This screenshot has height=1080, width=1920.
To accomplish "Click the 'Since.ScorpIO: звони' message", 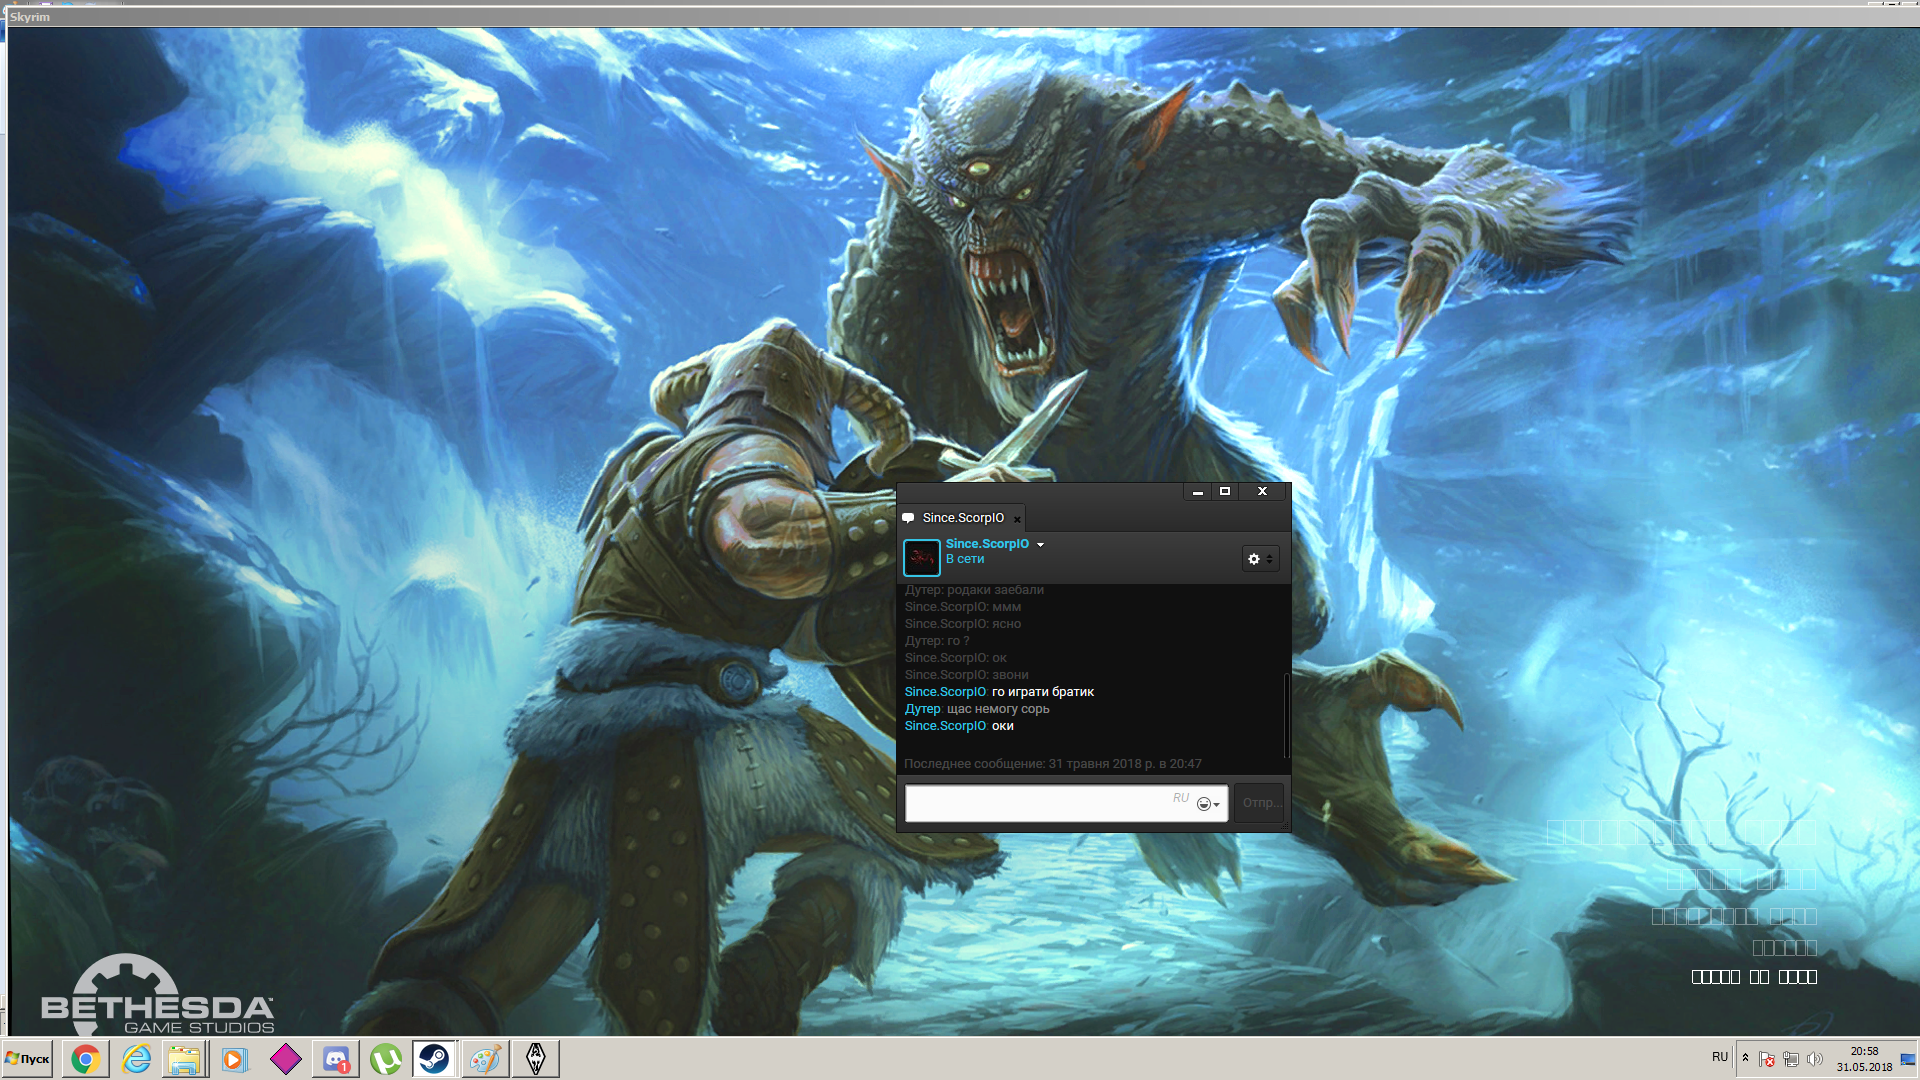I will [966, 675].
